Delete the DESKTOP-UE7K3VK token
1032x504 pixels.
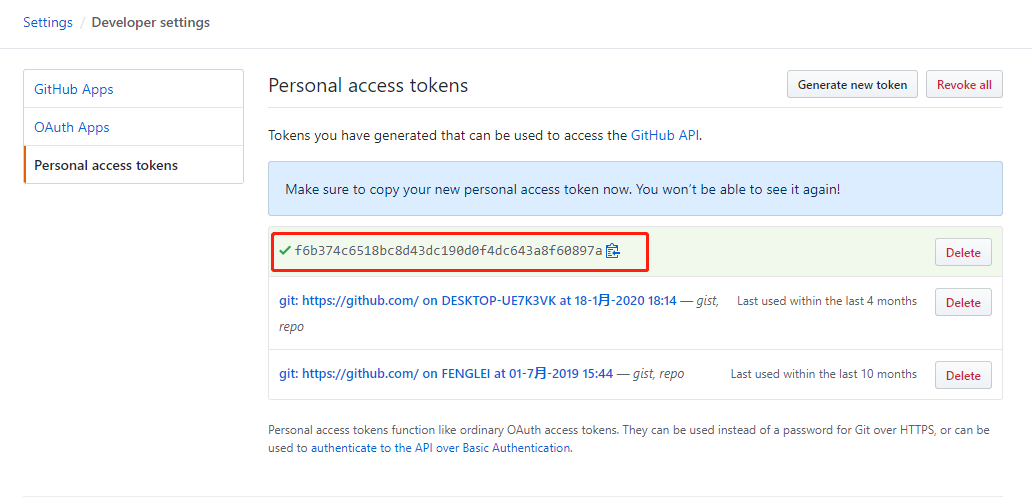(962, 302)
